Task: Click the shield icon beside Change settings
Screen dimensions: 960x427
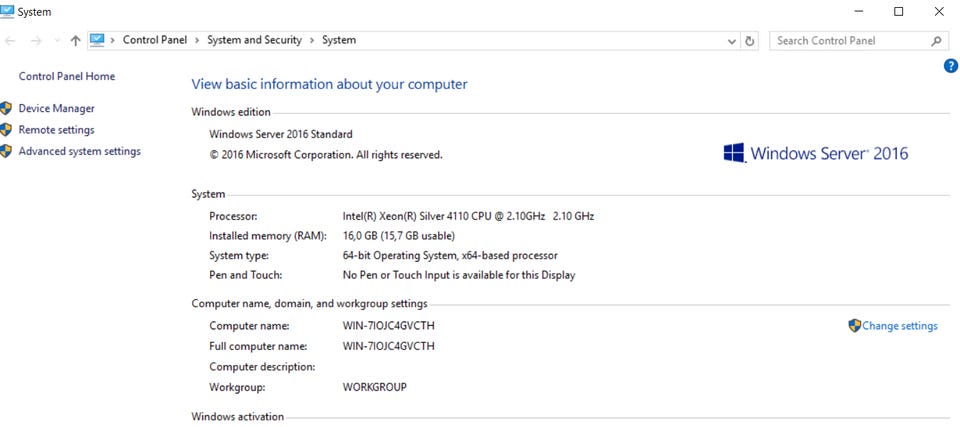Action: tap(855, 326)
